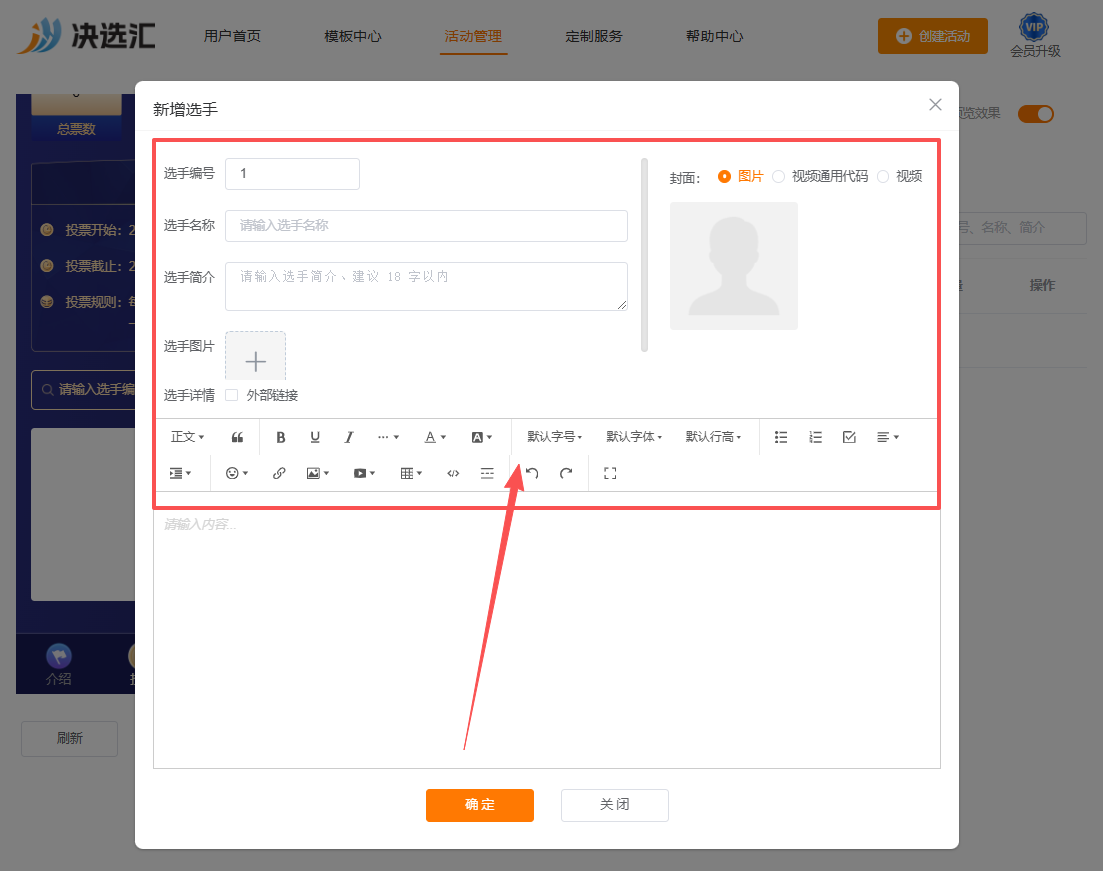Image resolution: width=1103 pixels, height=871 pixels.
Task: Click the 选手编号 number field
Action: click(x=292, y=174)
